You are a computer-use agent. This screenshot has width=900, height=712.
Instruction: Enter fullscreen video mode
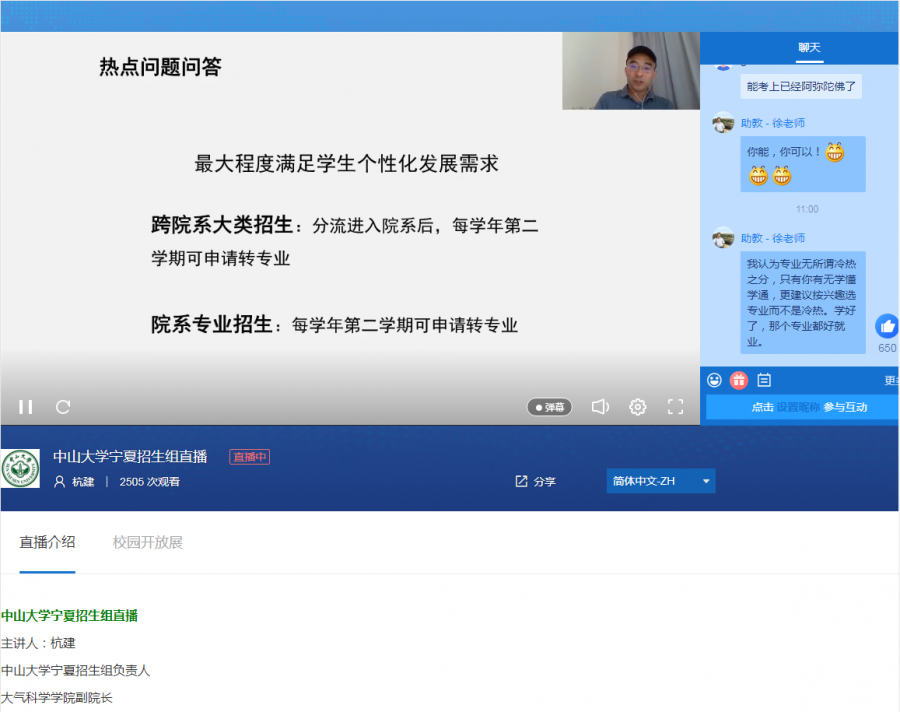675,407
